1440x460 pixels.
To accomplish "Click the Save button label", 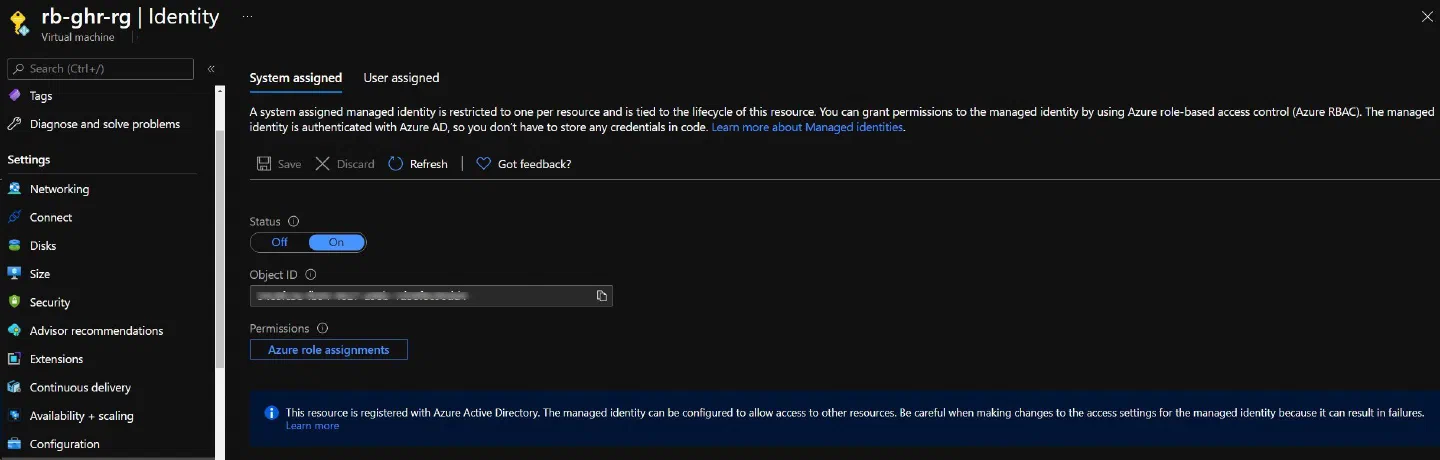I will click(289, 164).
